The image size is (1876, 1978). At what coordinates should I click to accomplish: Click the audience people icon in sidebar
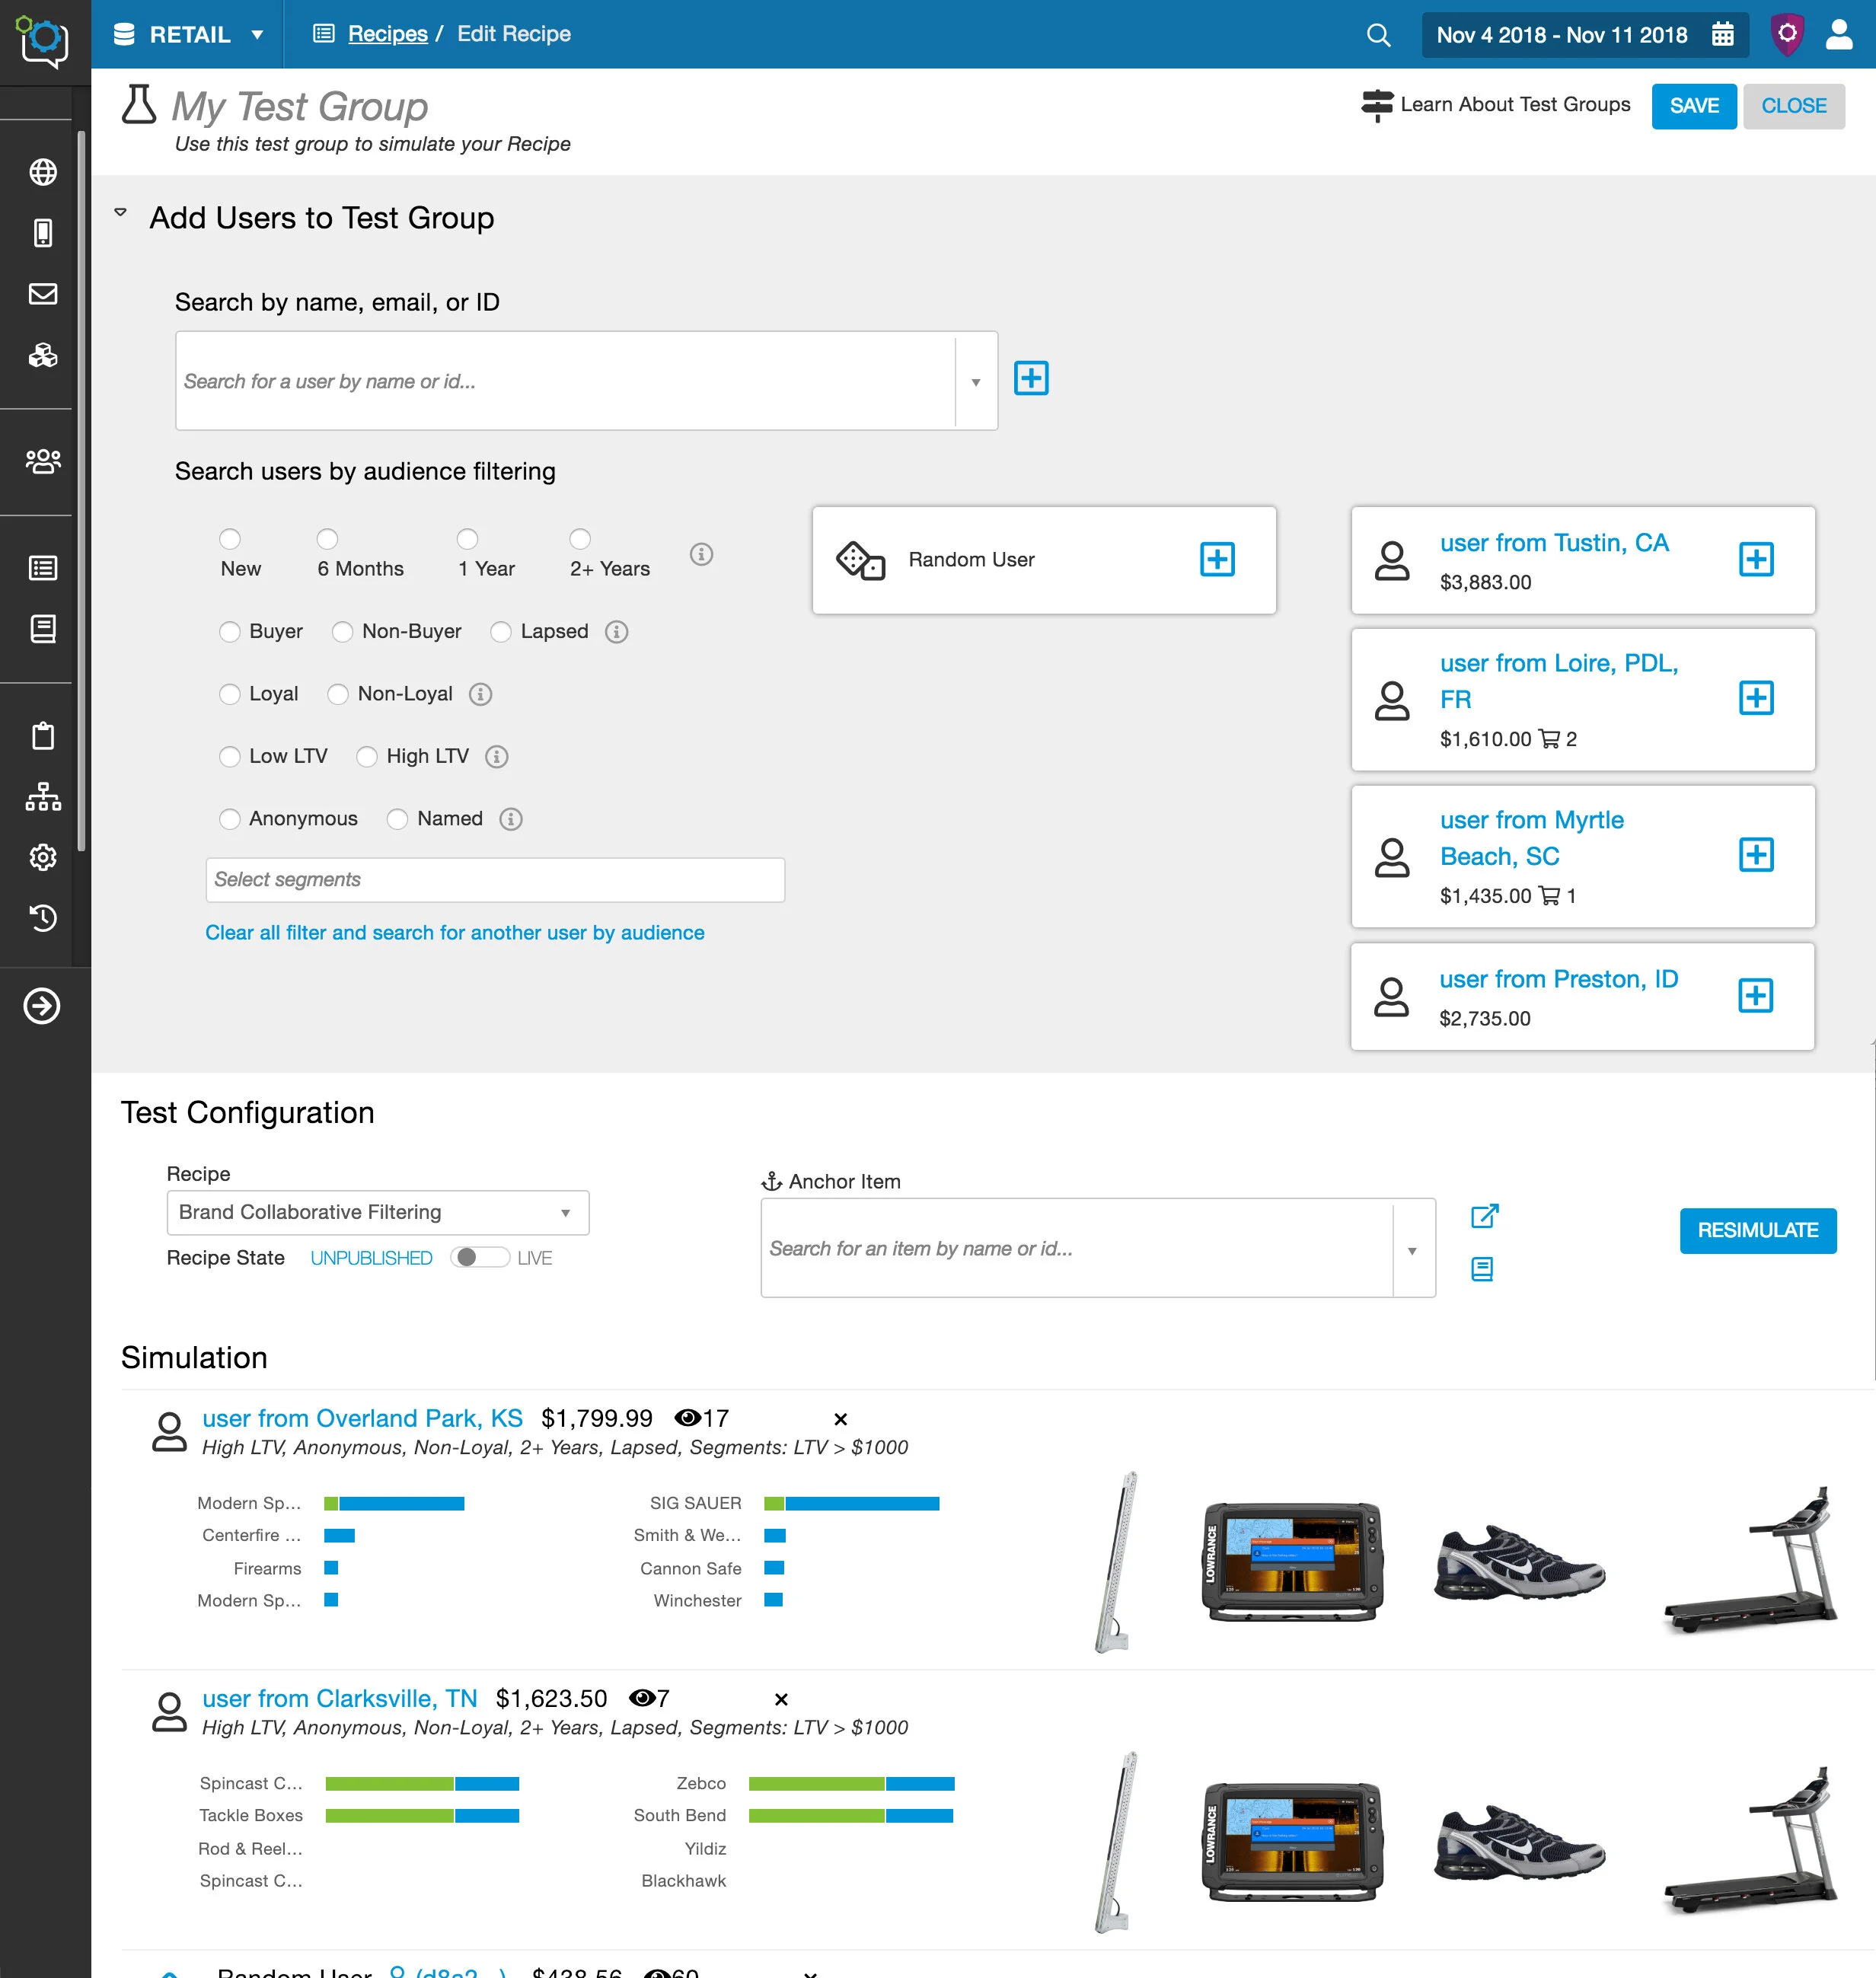43,461
